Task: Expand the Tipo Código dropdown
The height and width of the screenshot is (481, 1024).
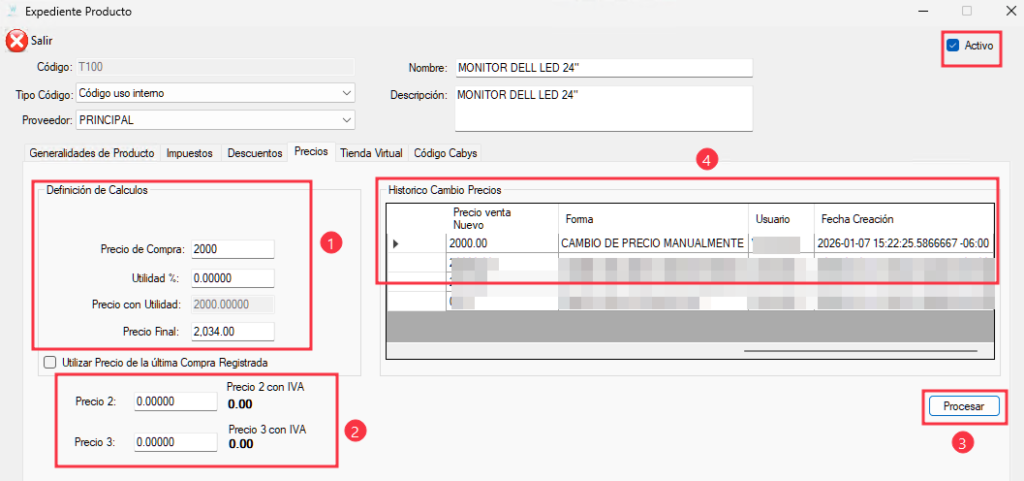Action: [346, 93]
